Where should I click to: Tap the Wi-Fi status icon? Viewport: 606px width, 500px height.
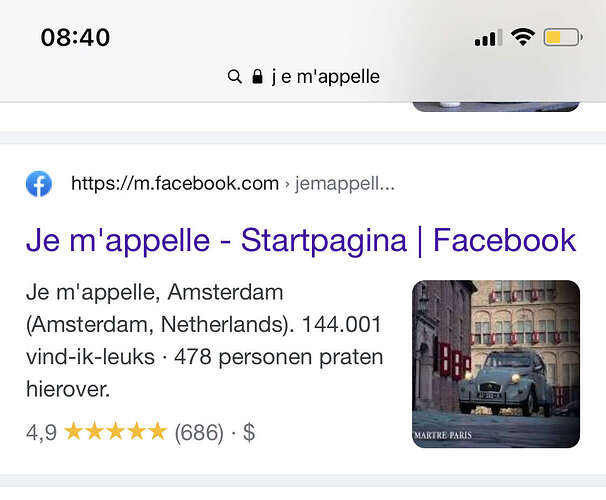point(523,37)
